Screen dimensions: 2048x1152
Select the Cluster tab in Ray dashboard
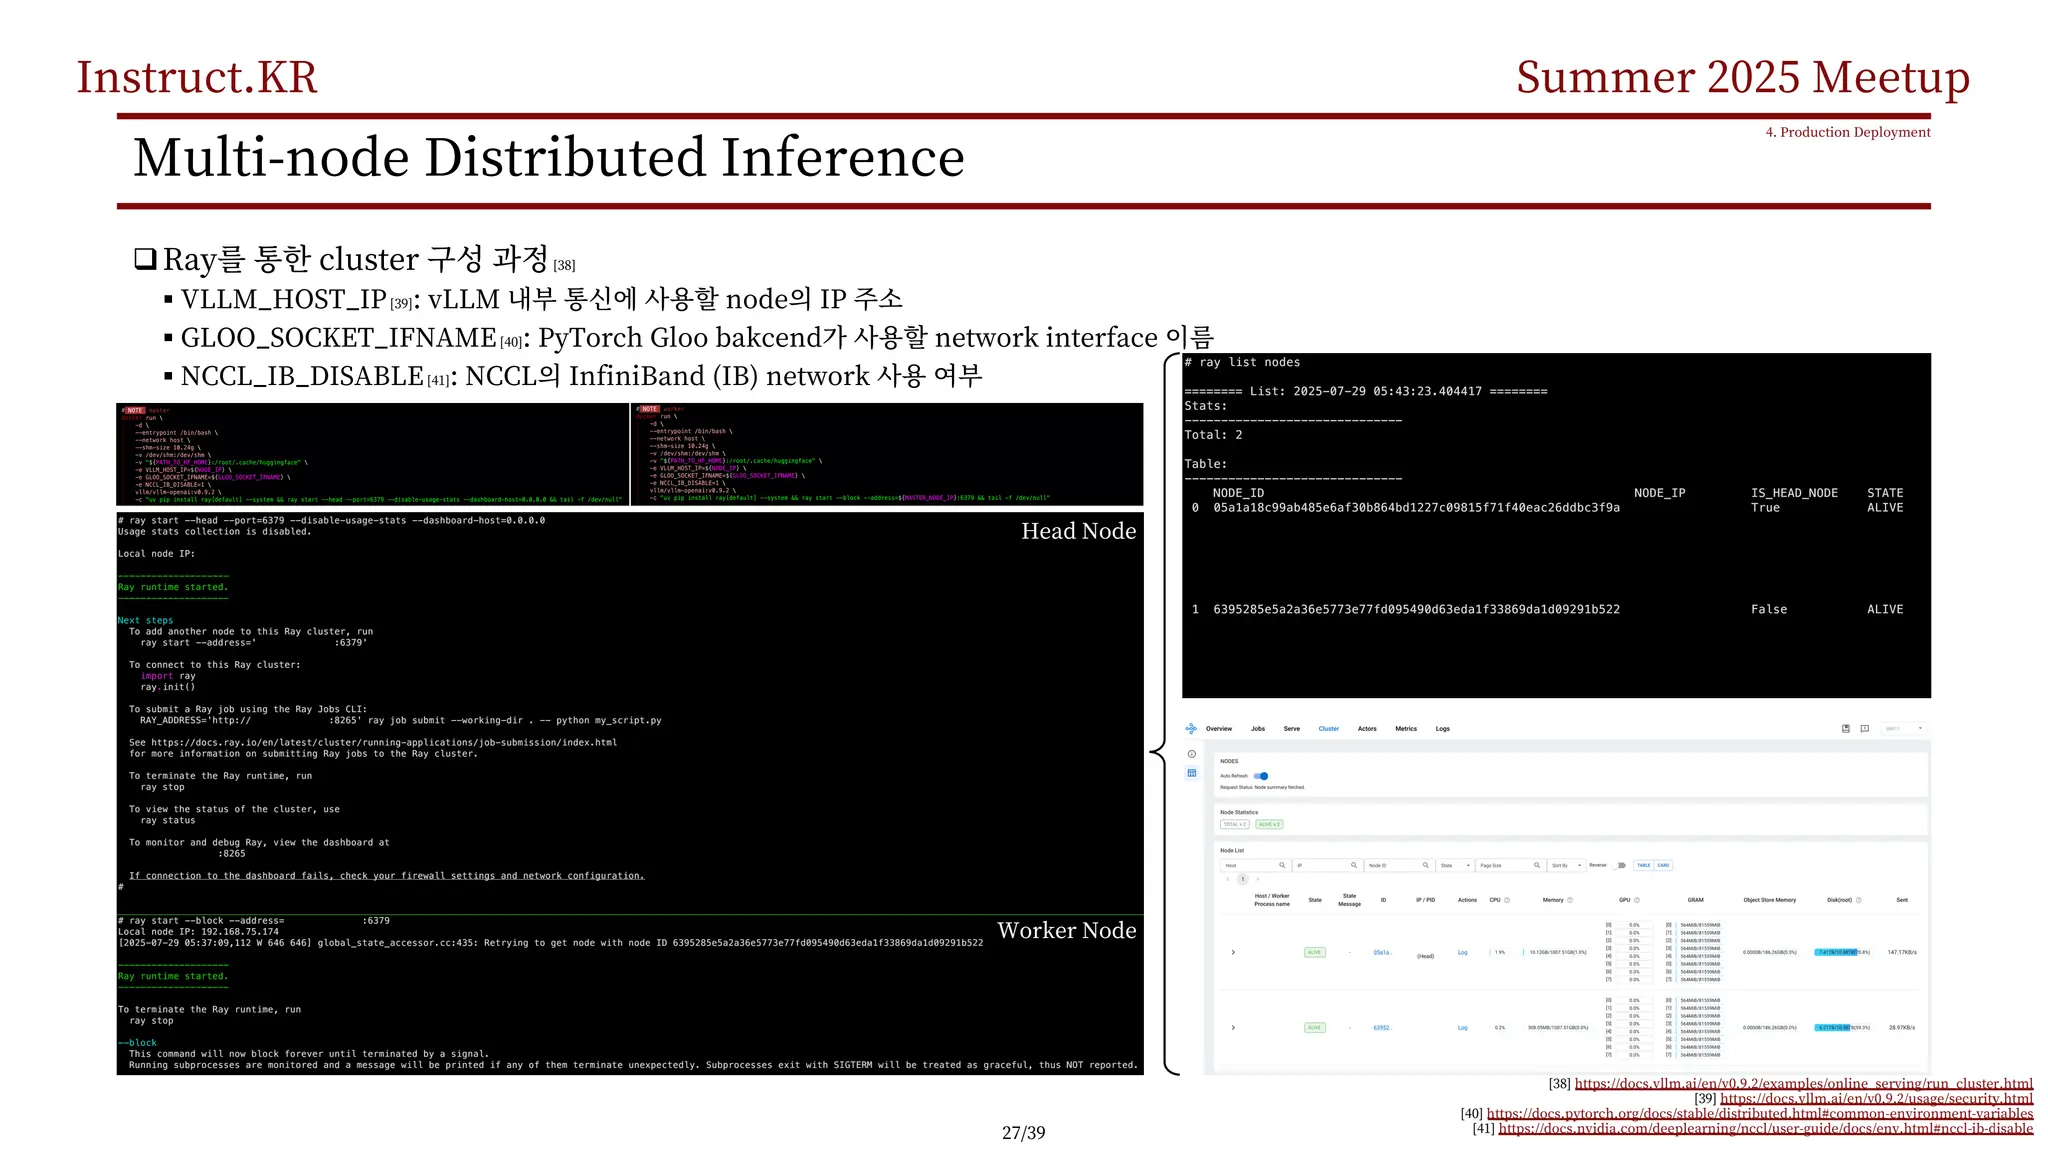(x=1329, y=729)
